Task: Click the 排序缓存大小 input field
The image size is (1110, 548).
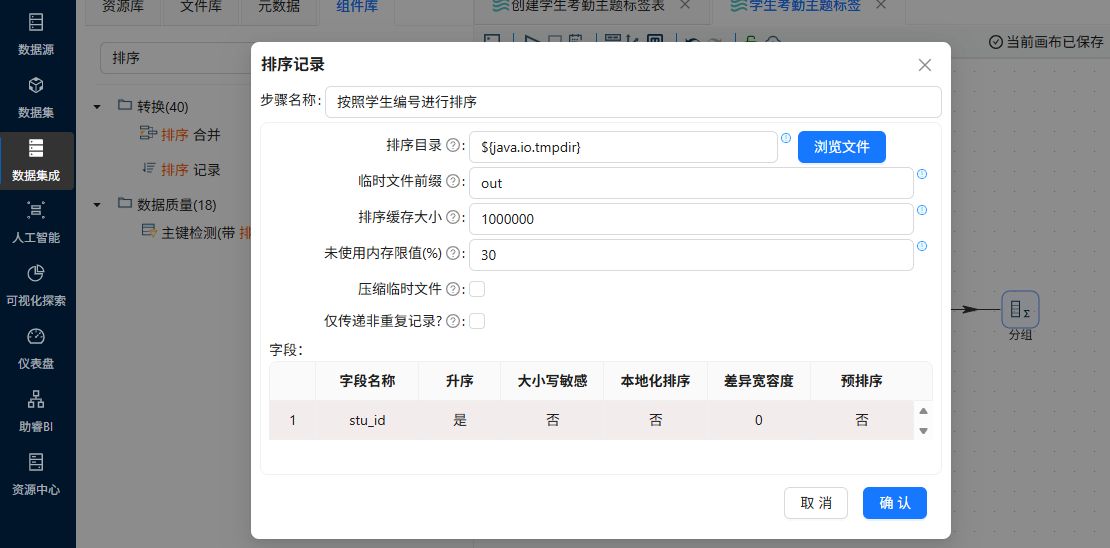Action: click(691, 219)
